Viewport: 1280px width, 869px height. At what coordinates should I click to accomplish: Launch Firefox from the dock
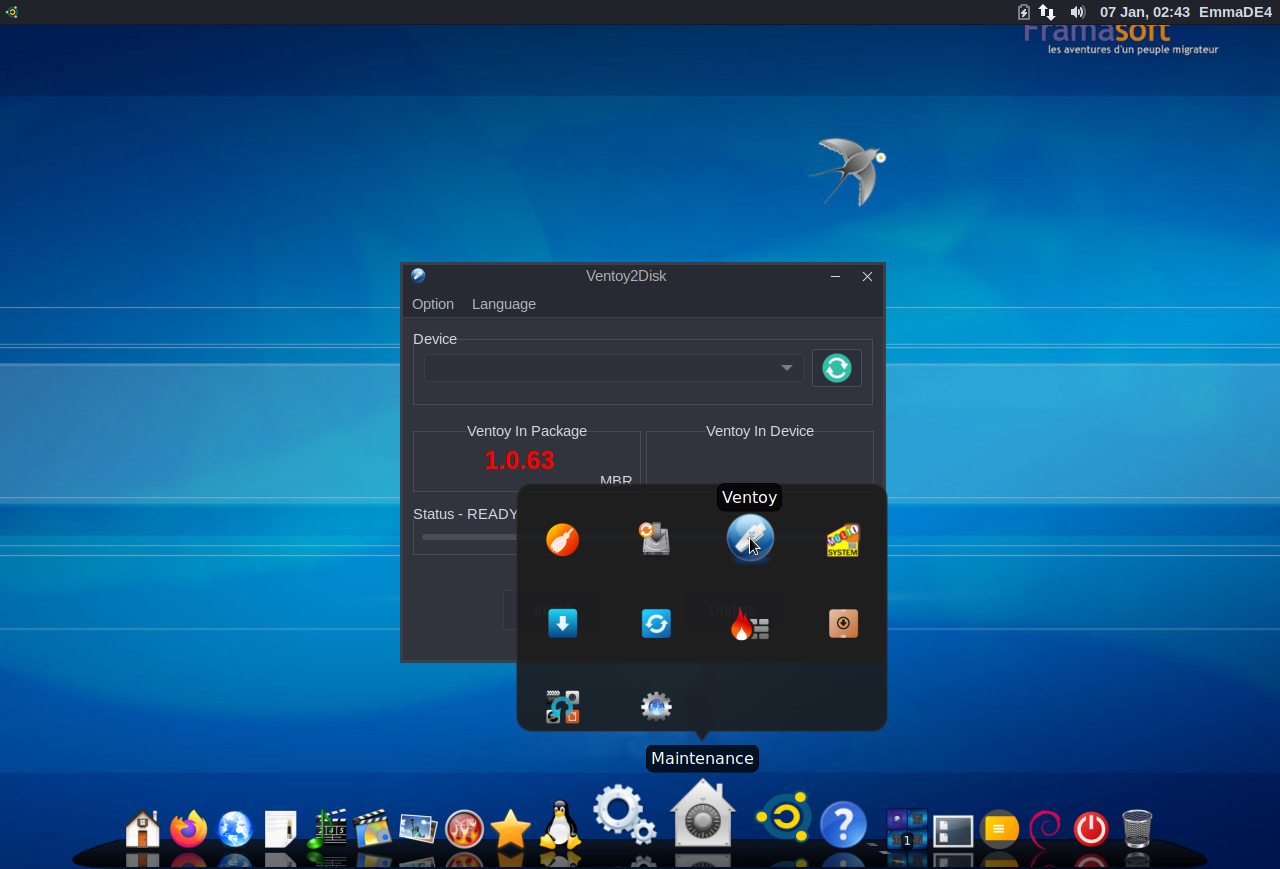(x=189, y=828)
